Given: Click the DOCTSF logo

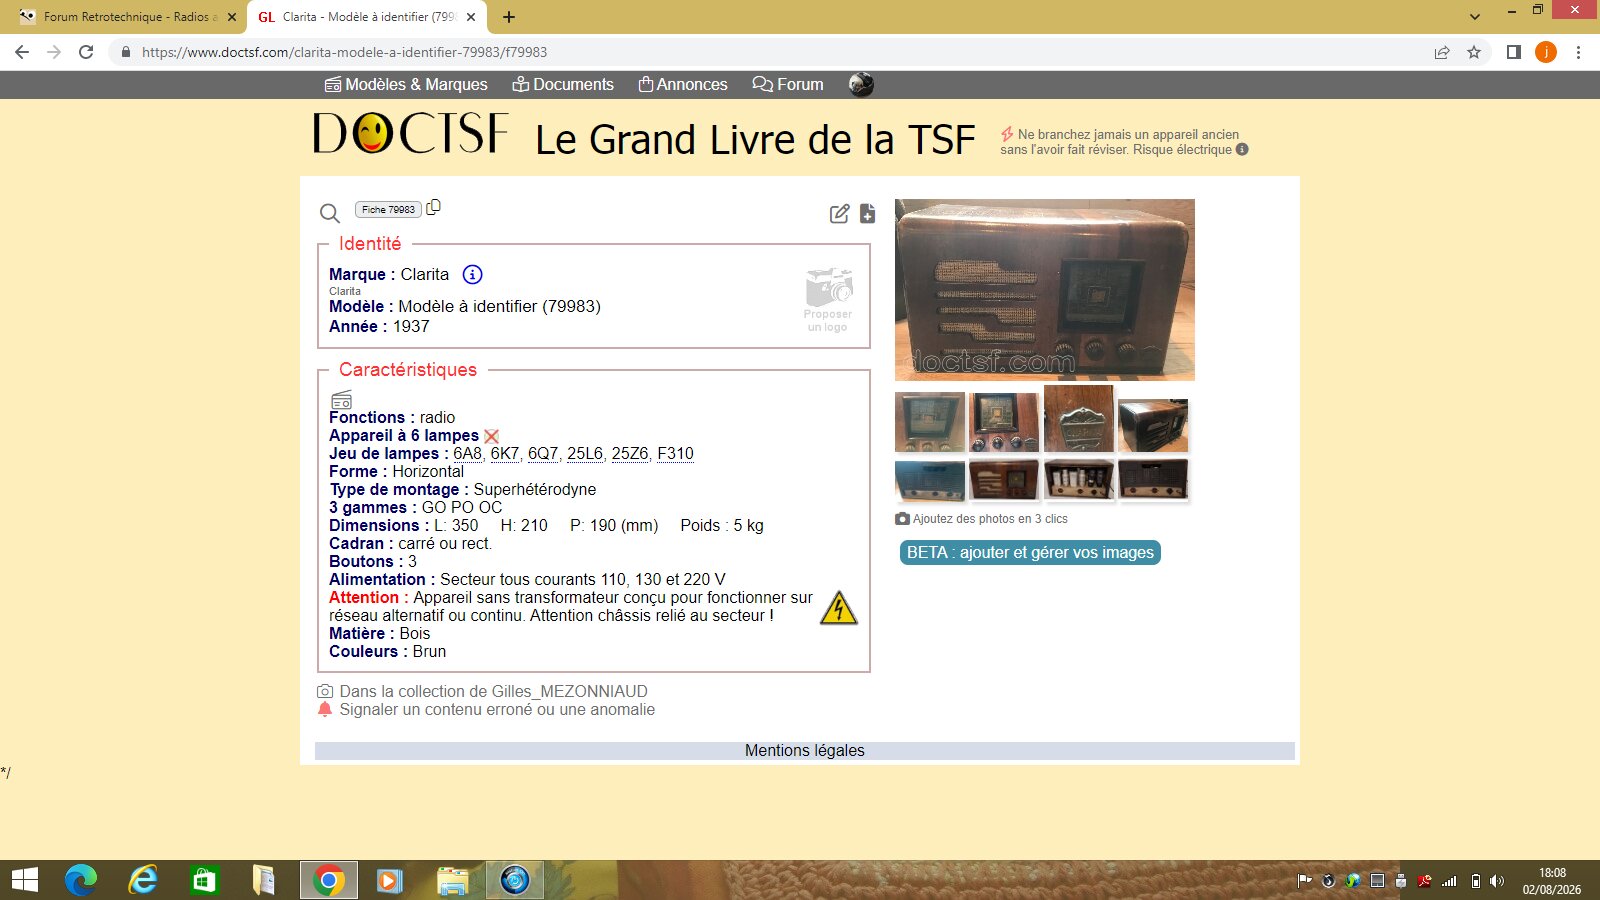Looking at the screenshot, I should coord(410,133).
